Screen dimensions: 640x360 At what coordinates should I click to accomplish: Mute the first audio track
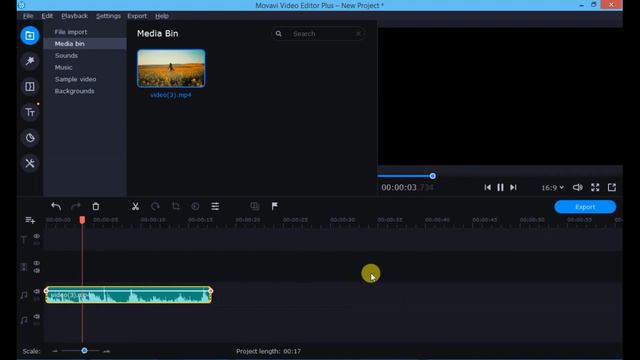[x=37, y=291]
